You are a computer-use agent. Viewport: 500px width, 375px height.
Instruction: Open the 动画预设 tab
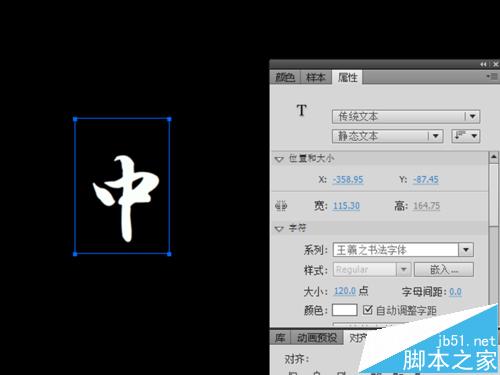317,338
